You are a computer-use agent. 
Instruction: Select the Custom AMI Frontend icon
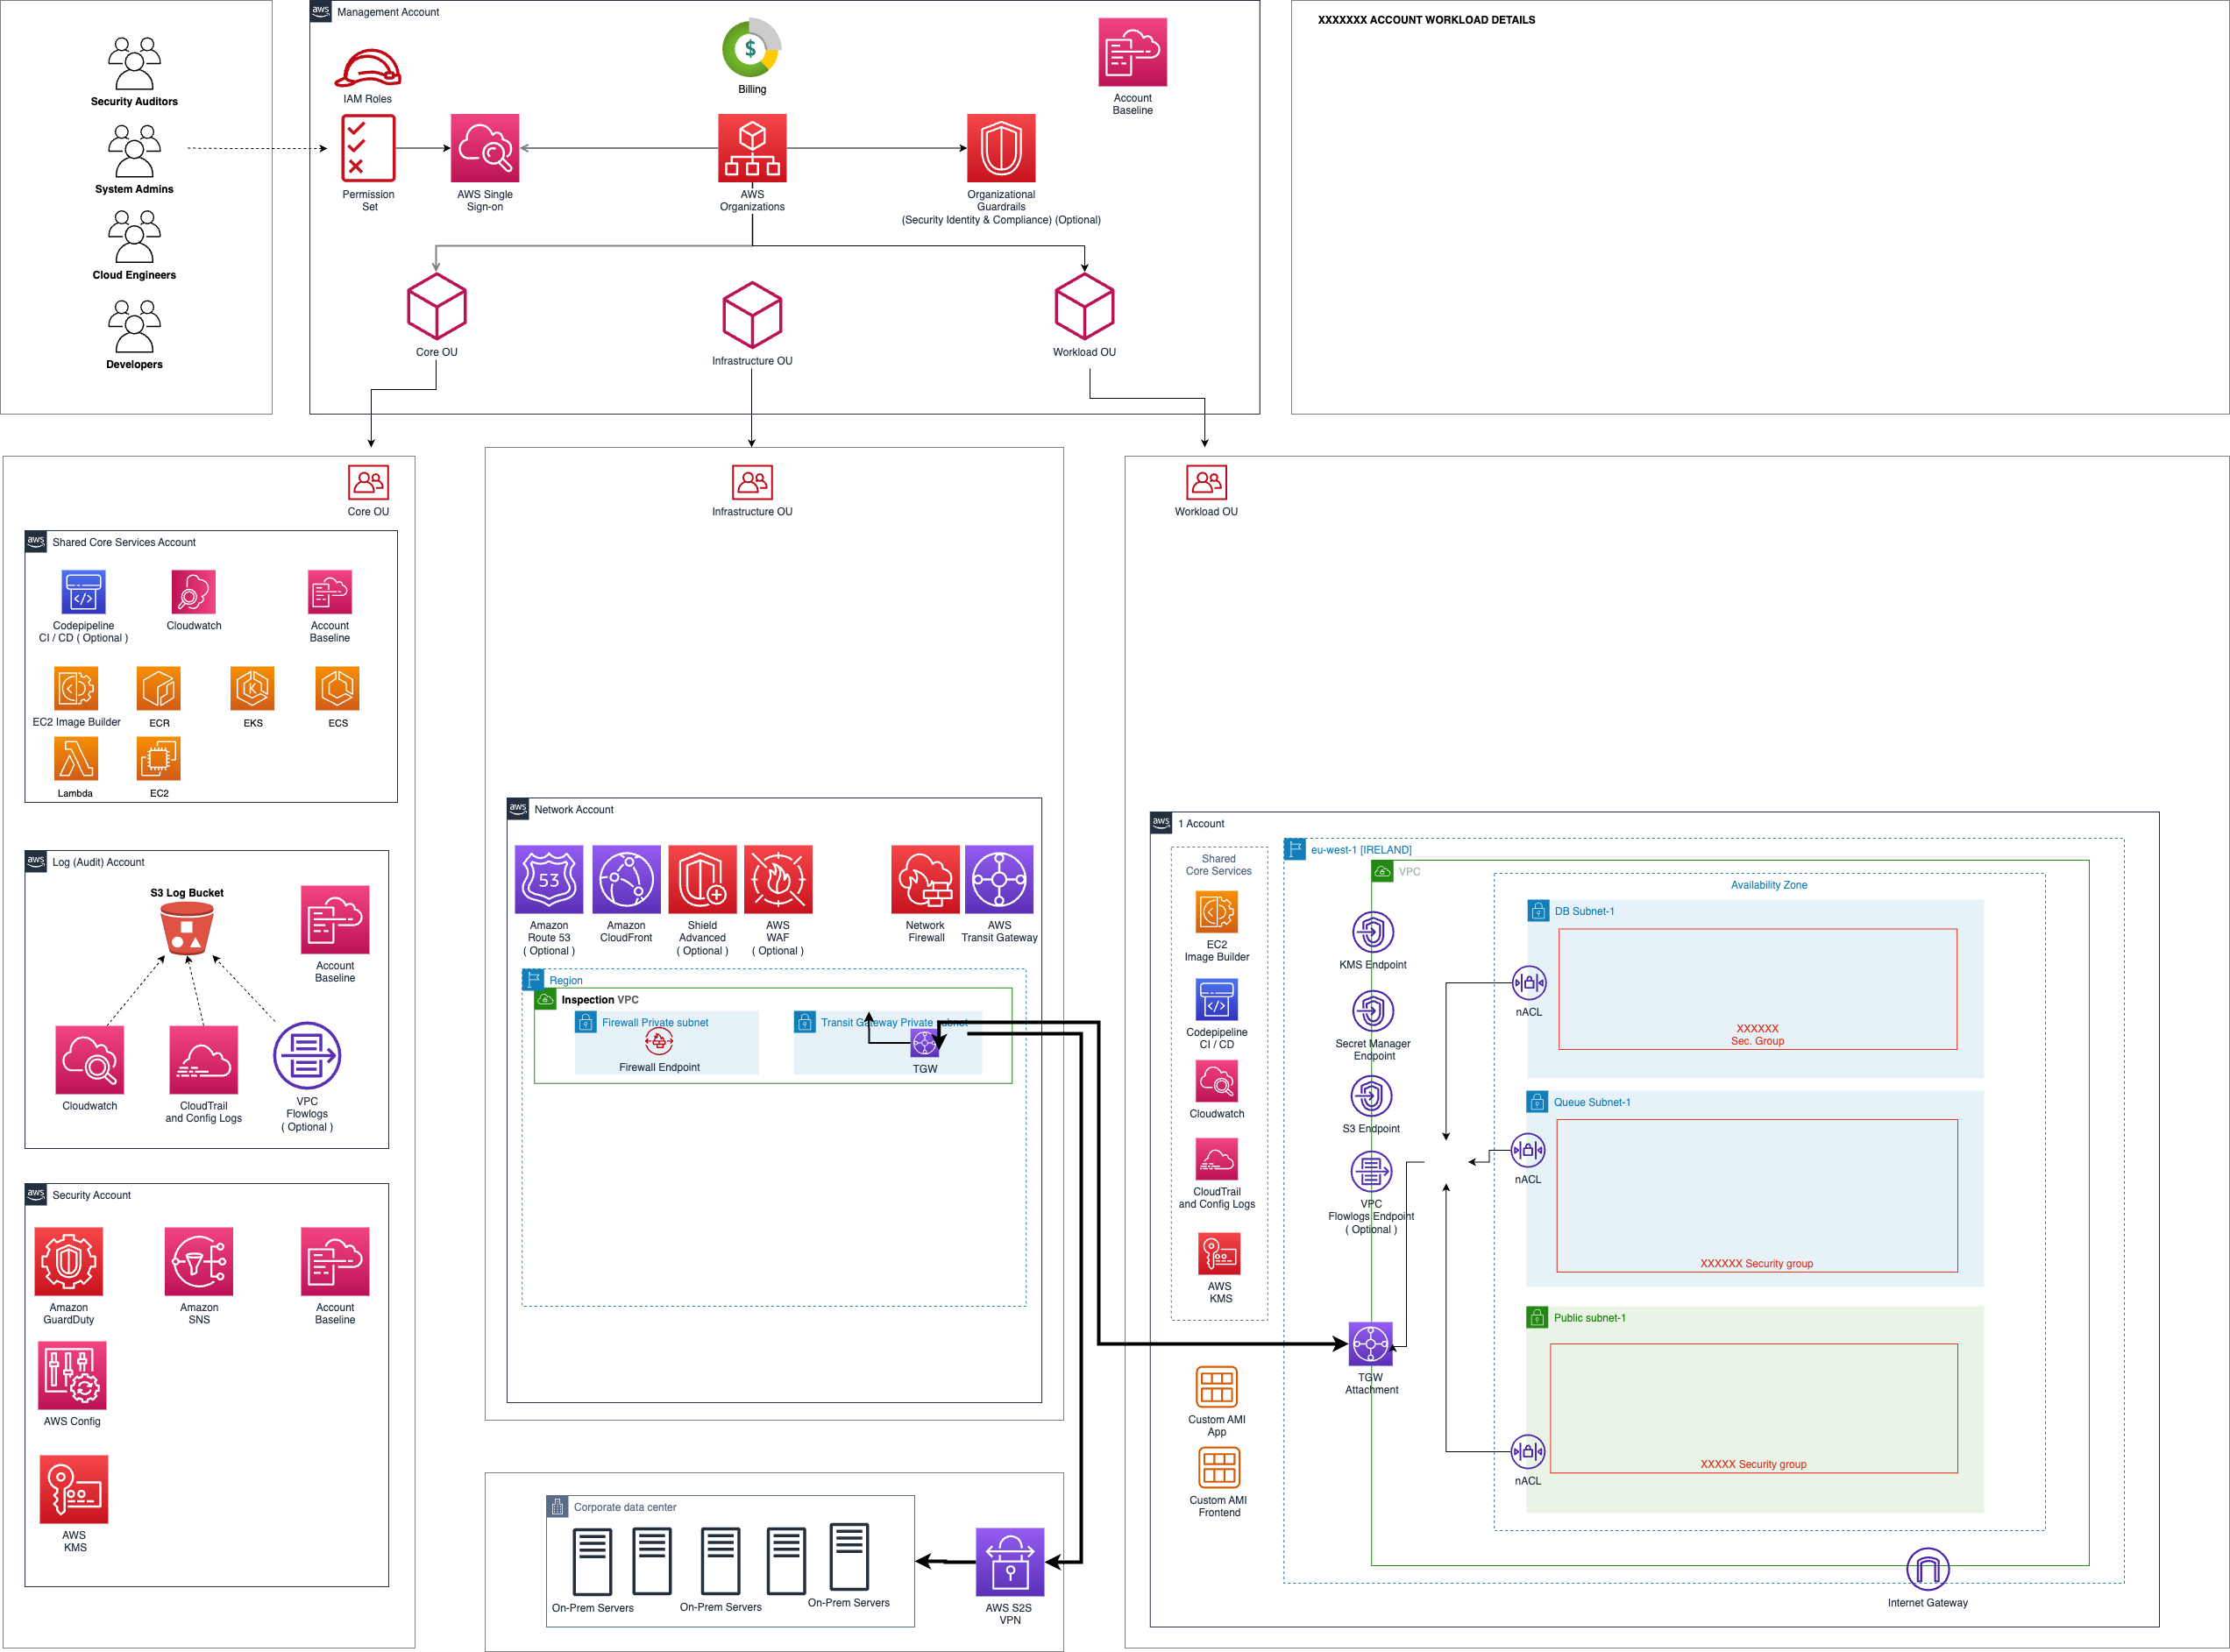pyautogui.click(x=1219, y=1468)
